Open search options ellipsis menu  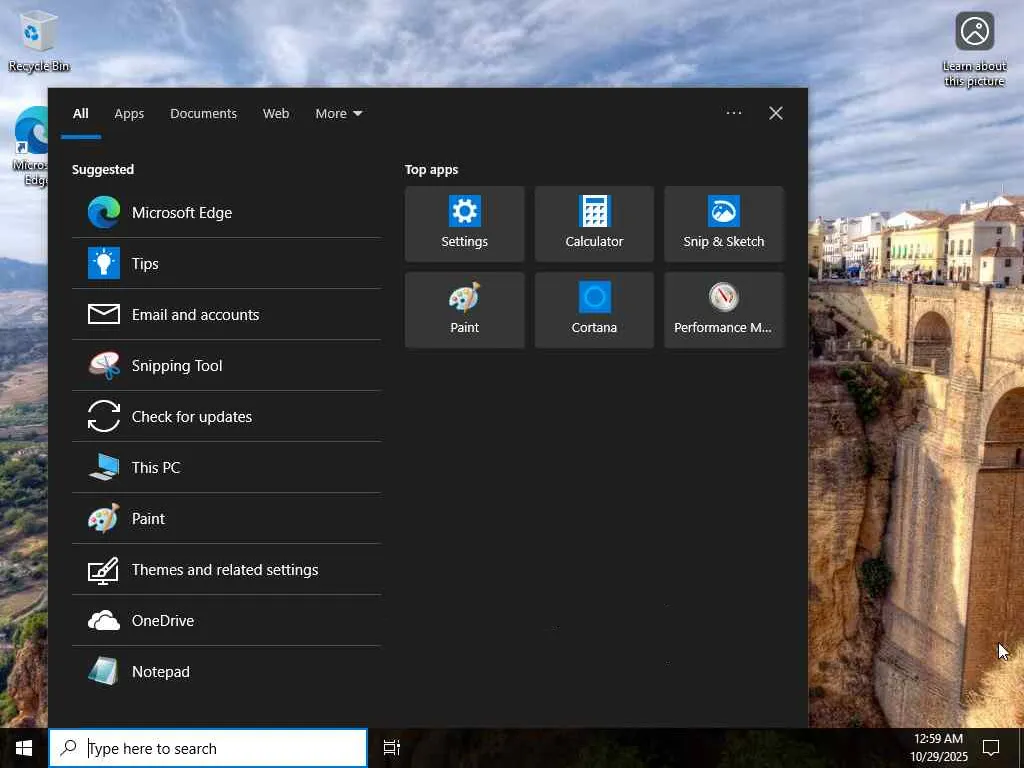pyautogui.click(x=733, y=113)
